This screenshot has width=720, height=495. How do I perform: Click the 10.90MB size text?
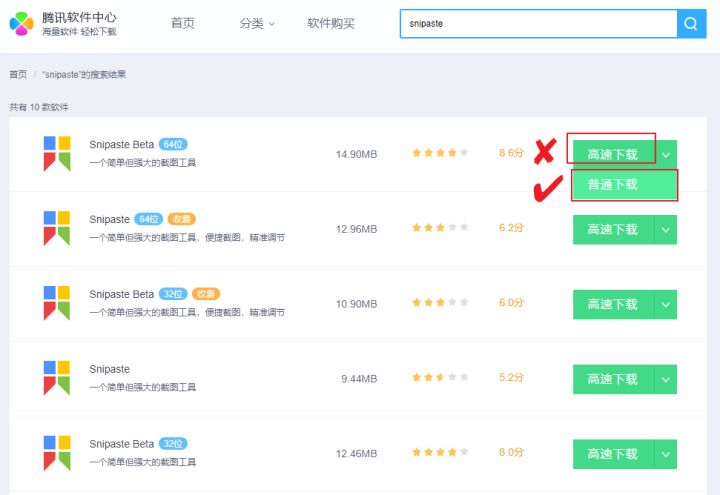coord(356,304)
